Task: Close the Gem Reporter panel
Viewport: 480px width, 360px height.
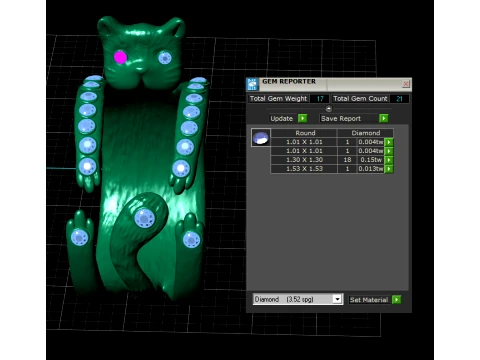Action: click(406, 84)
